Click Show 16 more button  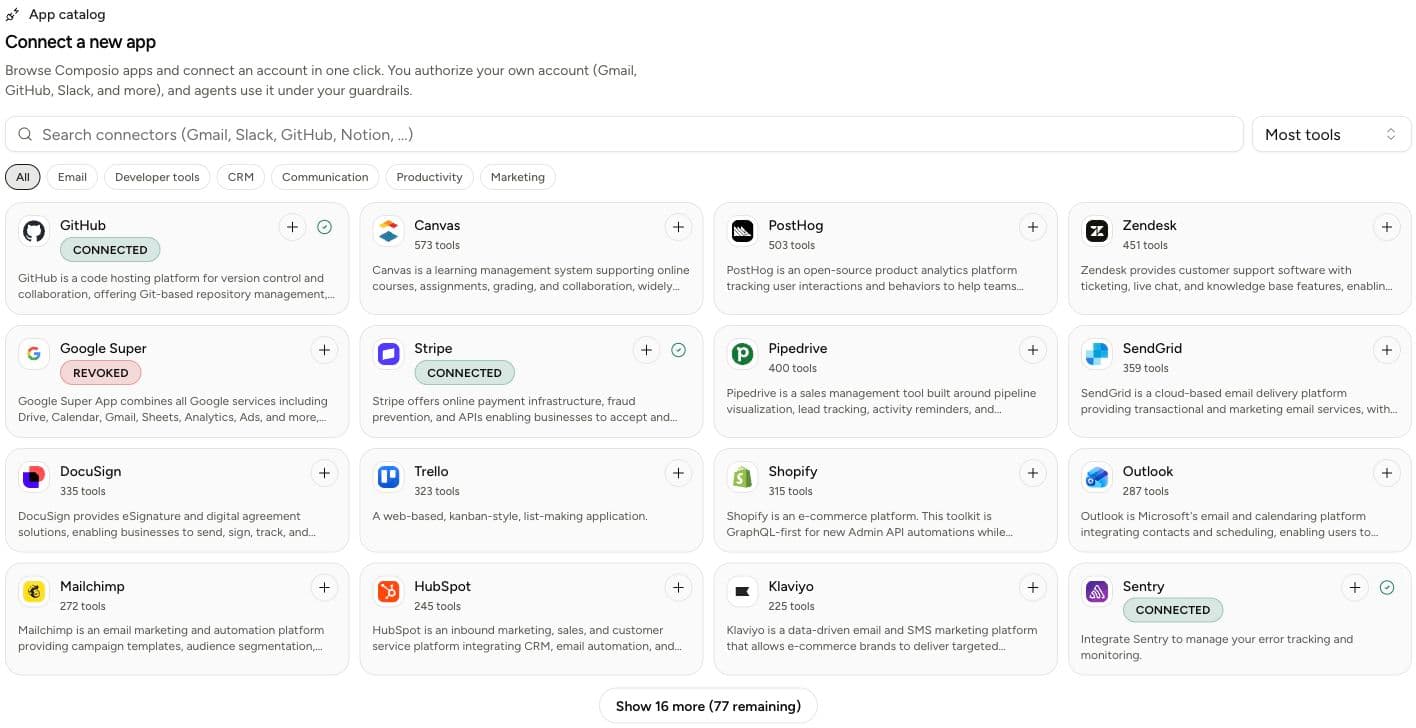708,706
